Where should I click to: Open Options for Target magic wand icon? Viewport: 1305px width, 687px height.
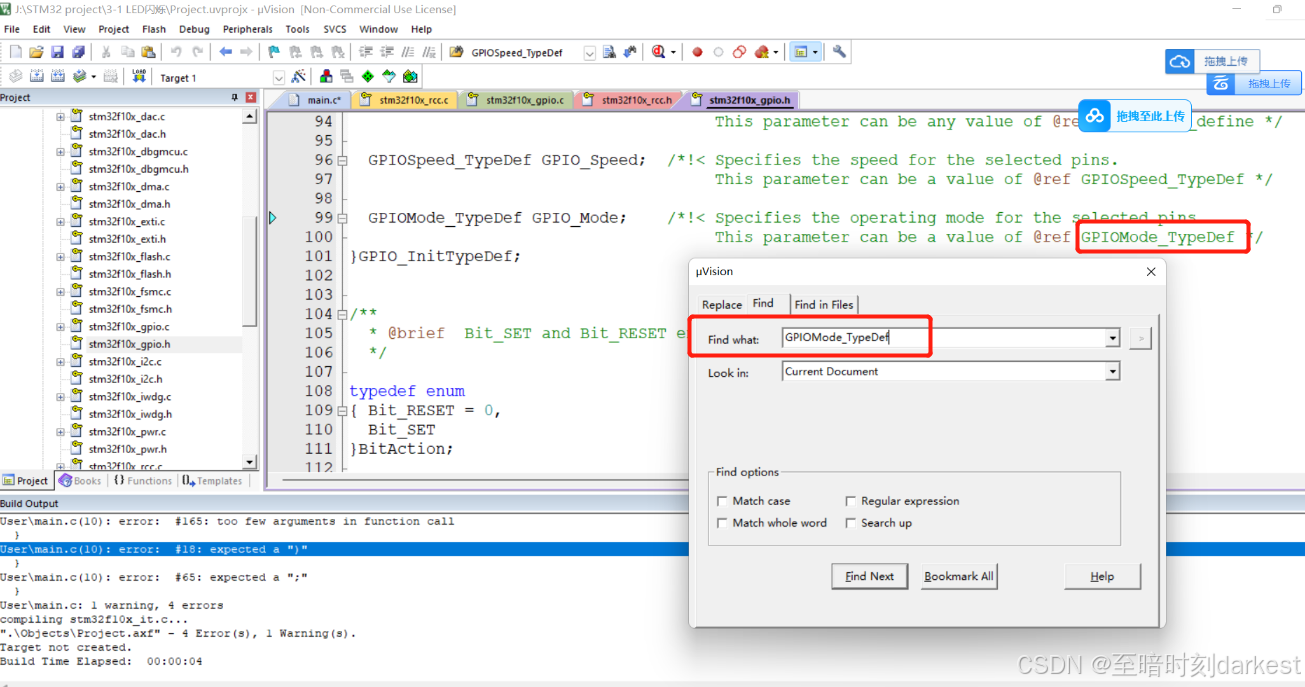298,77
